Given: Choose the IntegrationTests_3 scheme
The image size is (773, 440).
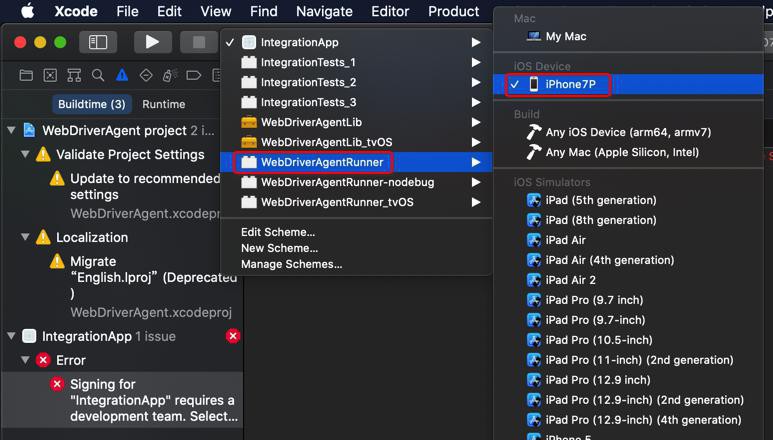Looking at the screenshot, I should click(x=356, y=102).
